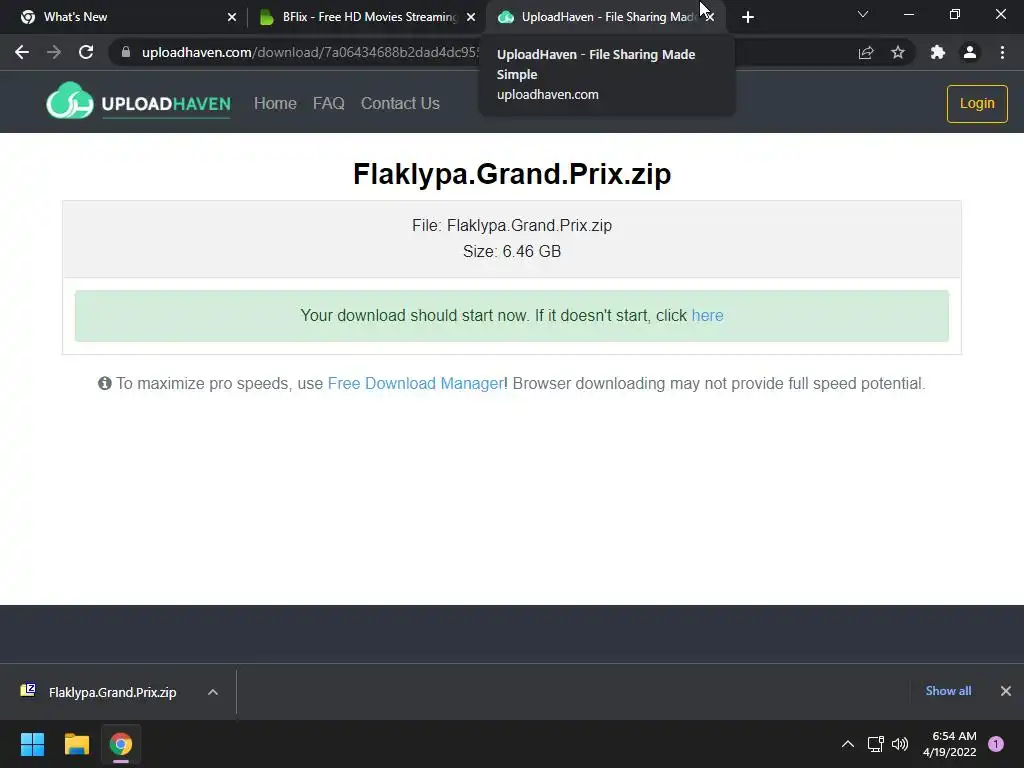Open the notification badge in the tray
Viewport: 1024px width, 768px height.
tap(996, 744)
